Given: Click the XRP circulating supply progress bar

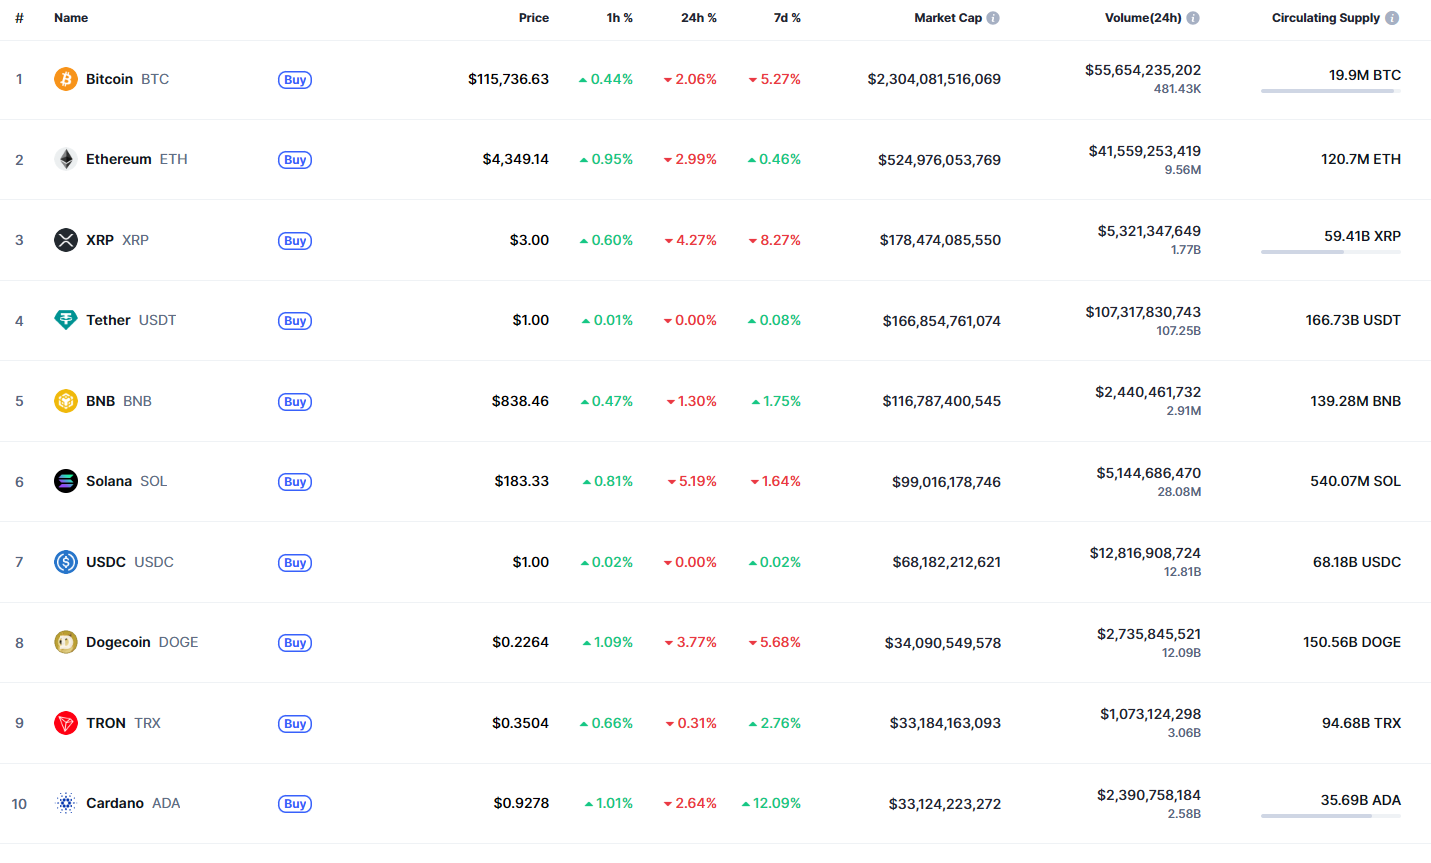Looking at the screenshot, I should tap(1331, 252).
